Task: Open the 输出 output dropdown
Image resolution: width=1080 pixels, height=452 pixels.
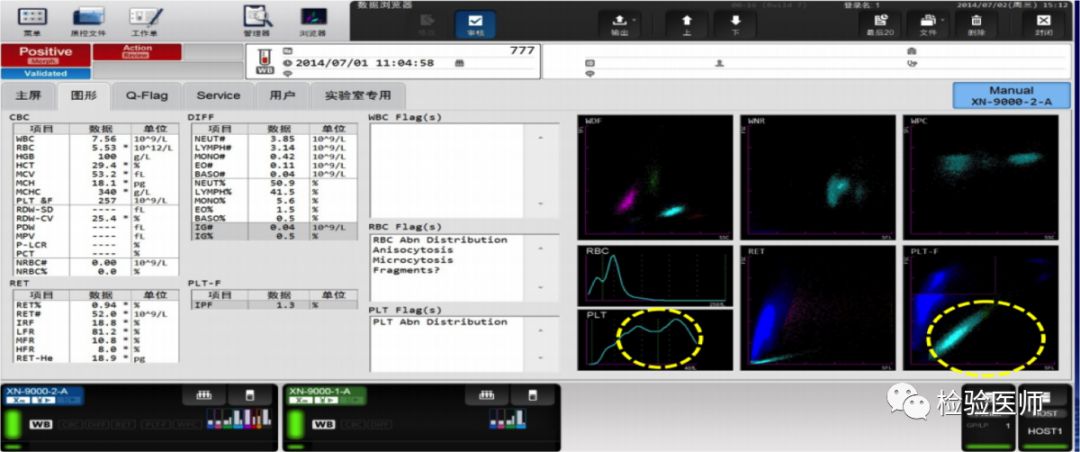Action: (620, 23)
